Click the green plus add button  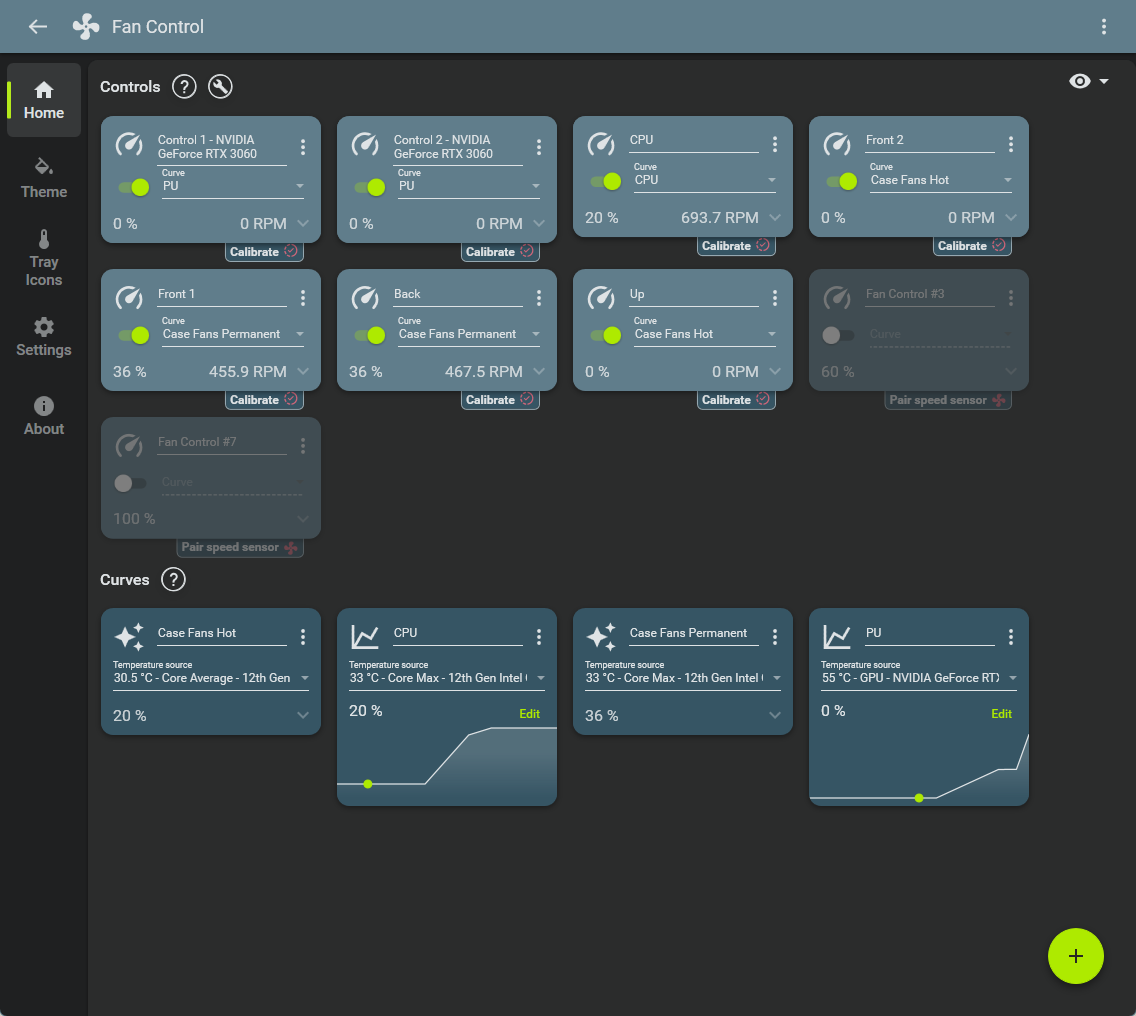pyautogui.click(x=1075, y=956)
